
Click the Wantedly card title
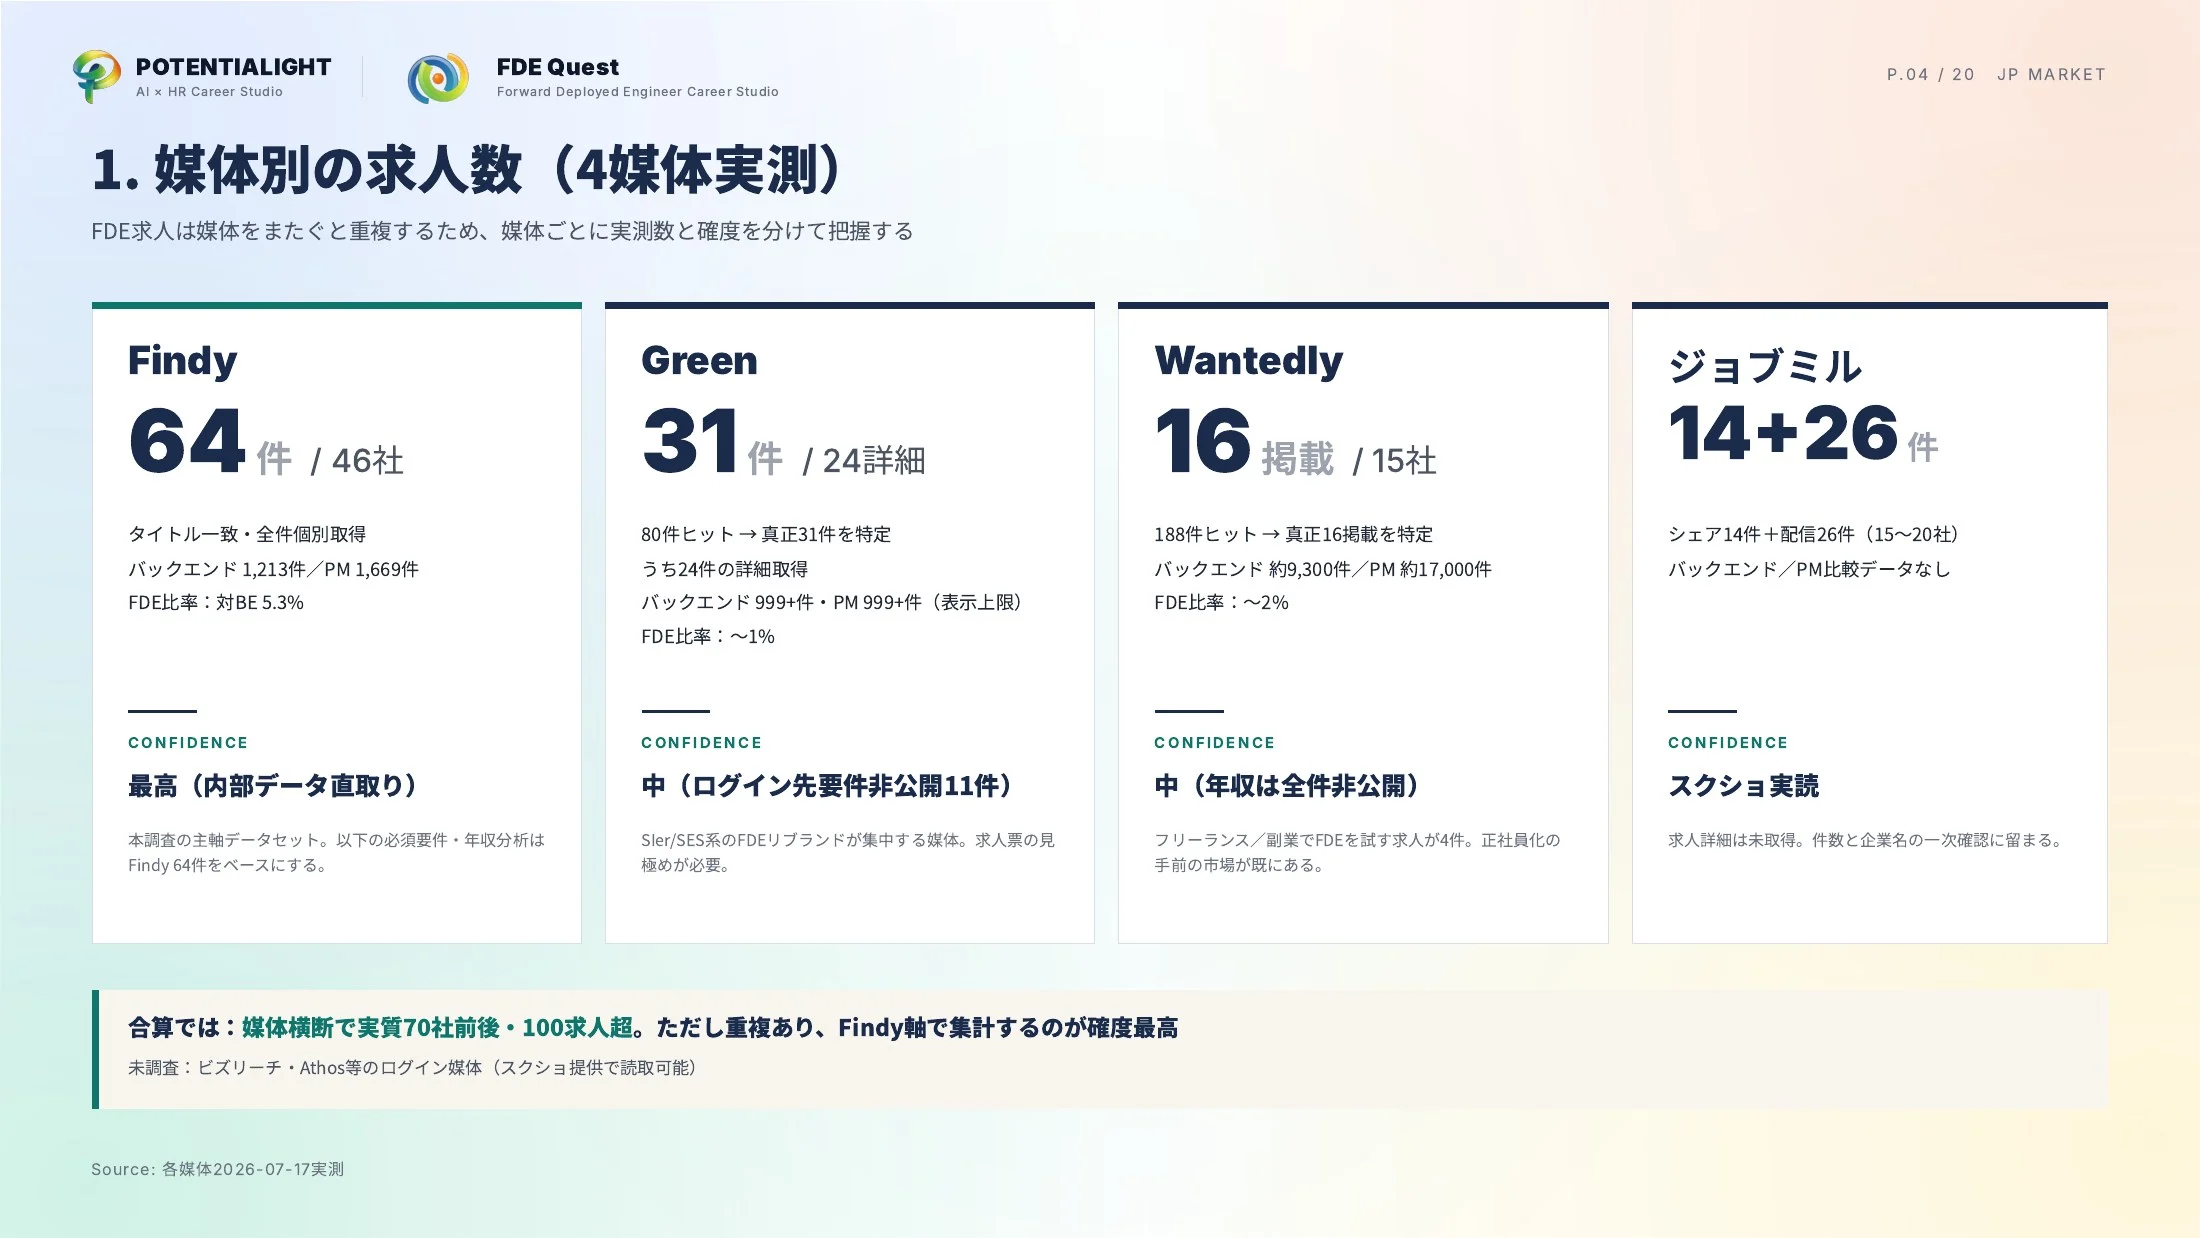(1248, 360)
